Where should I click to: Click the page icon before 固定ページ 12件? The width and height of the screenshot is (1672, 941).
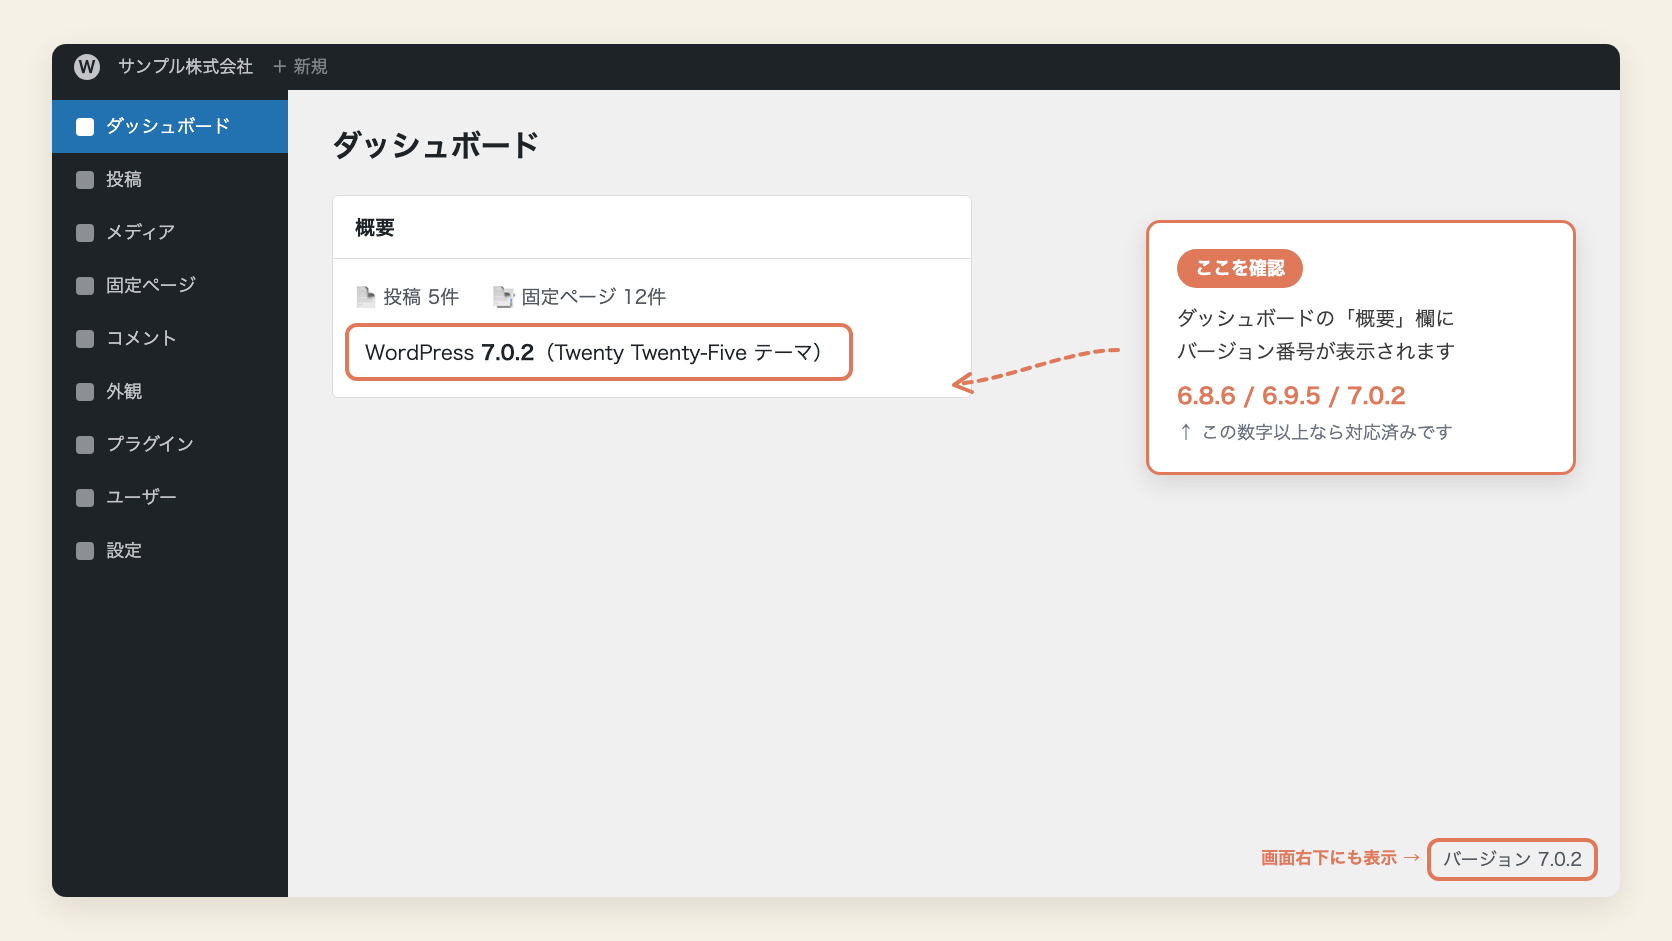pos(503,297)
